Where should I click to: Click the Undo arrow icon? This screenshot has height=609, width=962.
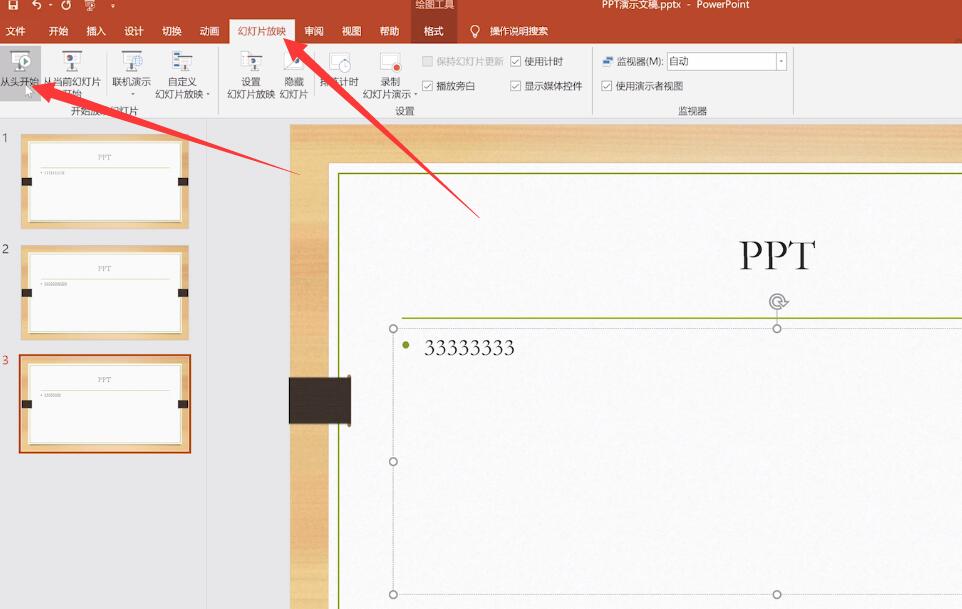[x=37, y=5]
